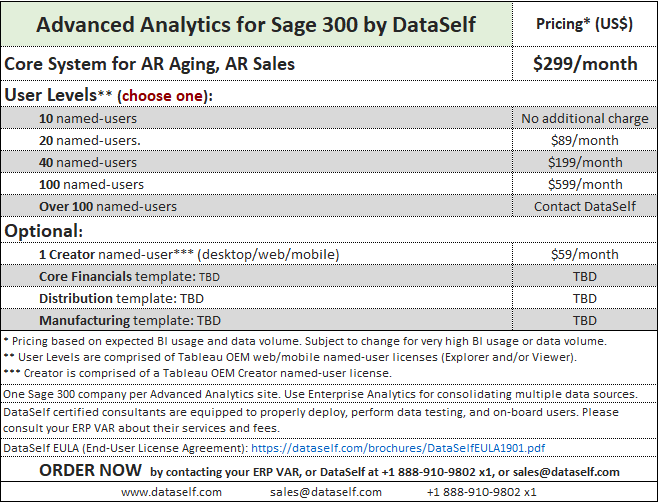Click the $89/month price cell
The height and width of the screenshot is (504, 661).
coord(585,140)
